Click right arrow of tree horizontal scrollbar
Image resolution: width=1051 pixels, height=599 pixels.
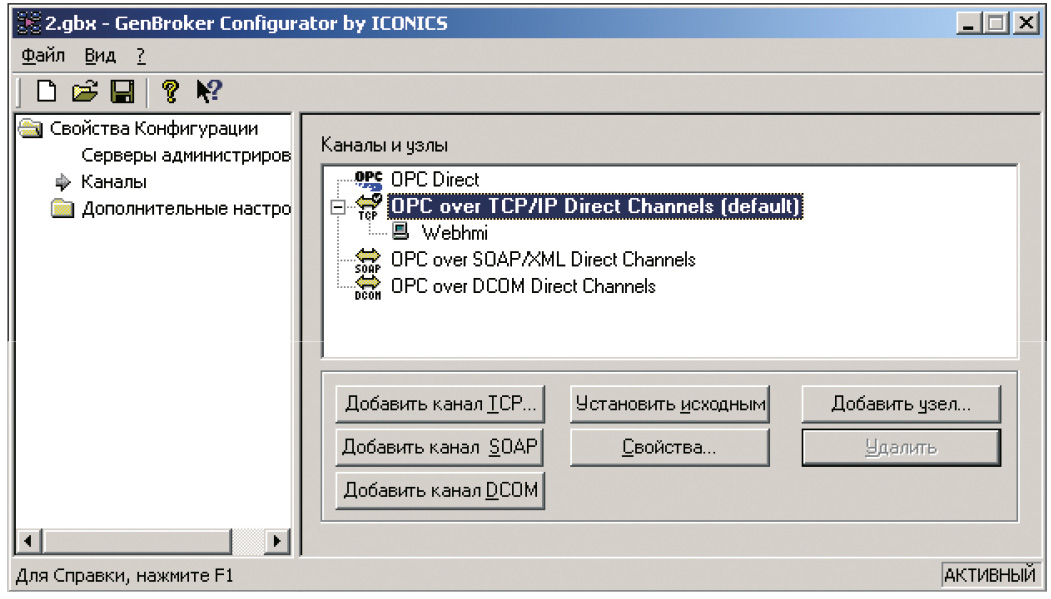(276, 540)
